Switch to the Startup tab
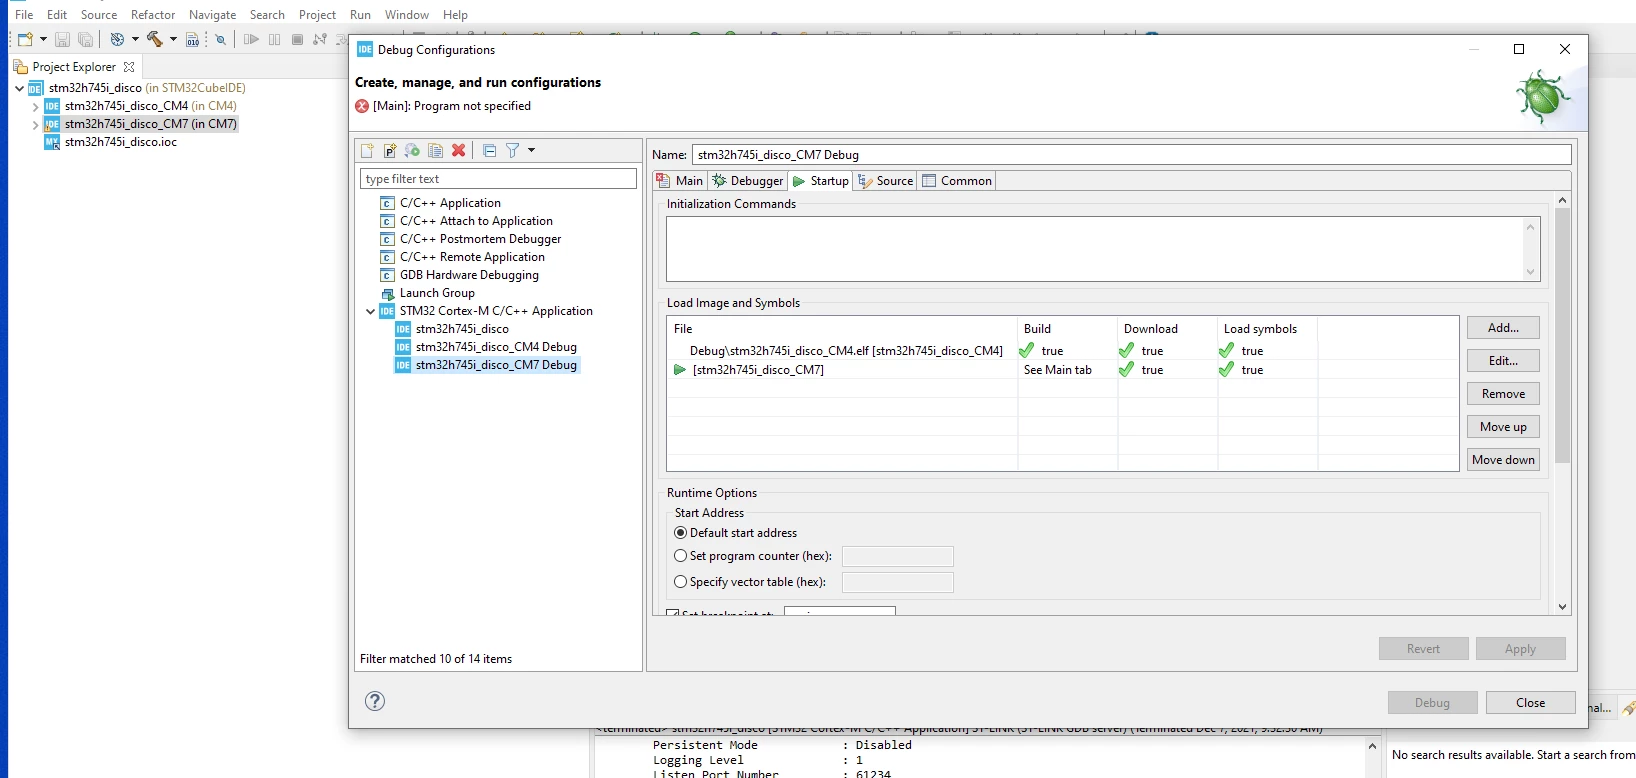The height and width of the screenshot is (778, 1636). click(x=820, y=181)
